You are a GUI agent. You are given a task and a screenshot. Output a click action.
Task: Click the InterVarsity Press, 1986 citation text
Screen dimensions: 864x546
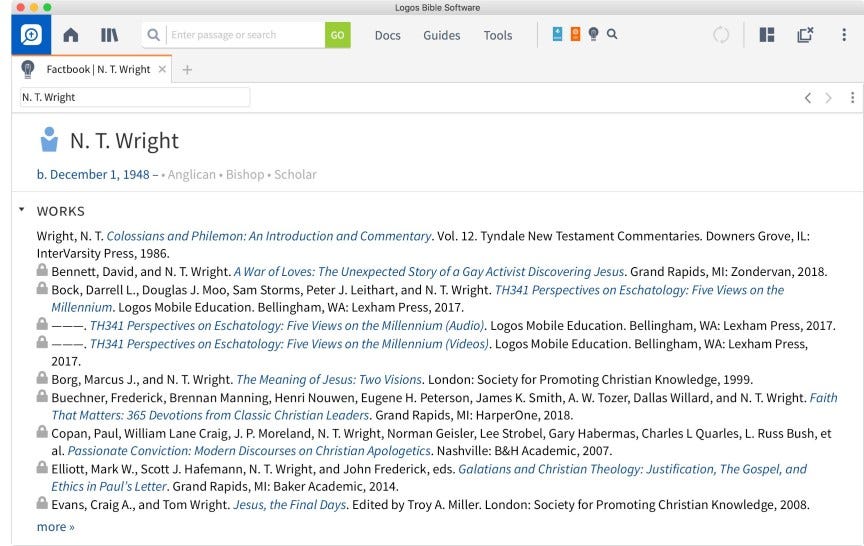(x=103, y=253)
